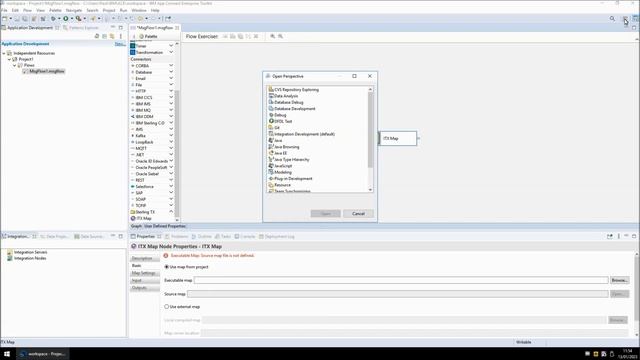Select Integration Nodes in the tree

[x=30, y=258]
